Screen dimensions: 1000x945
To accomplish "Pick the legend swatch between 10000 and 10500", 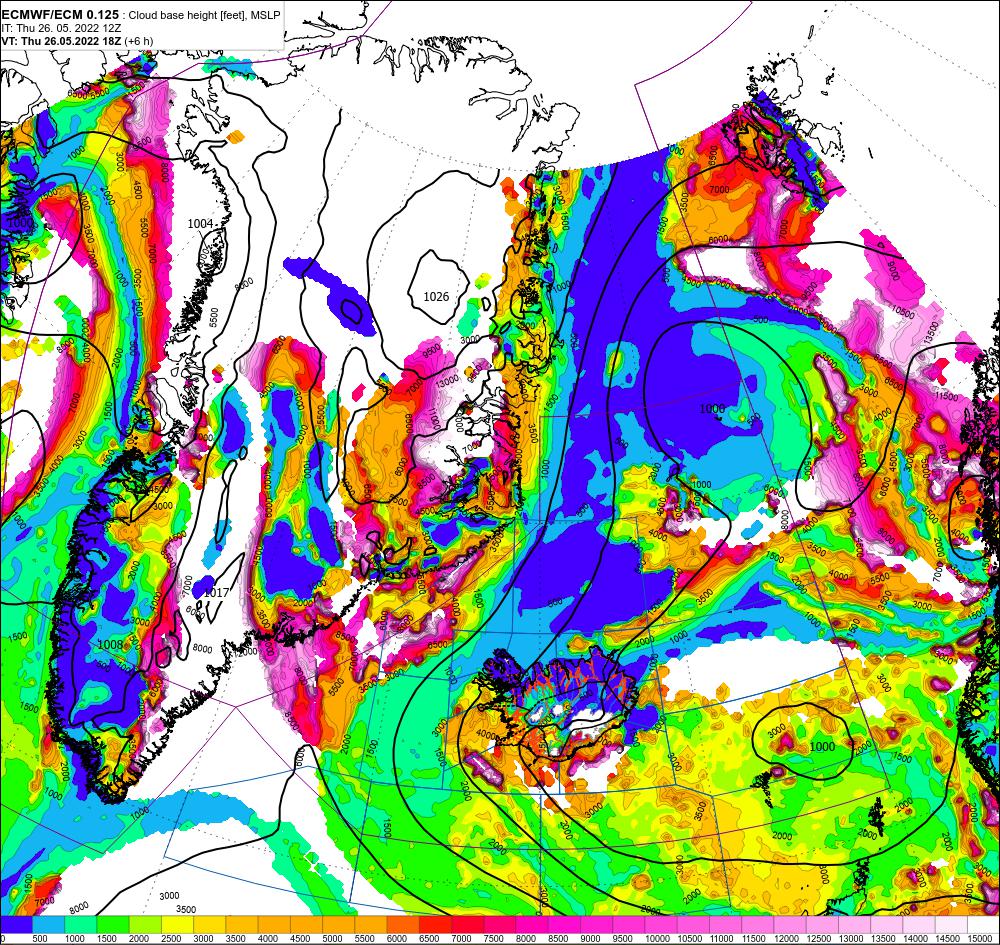I will (x=661, y=926).
